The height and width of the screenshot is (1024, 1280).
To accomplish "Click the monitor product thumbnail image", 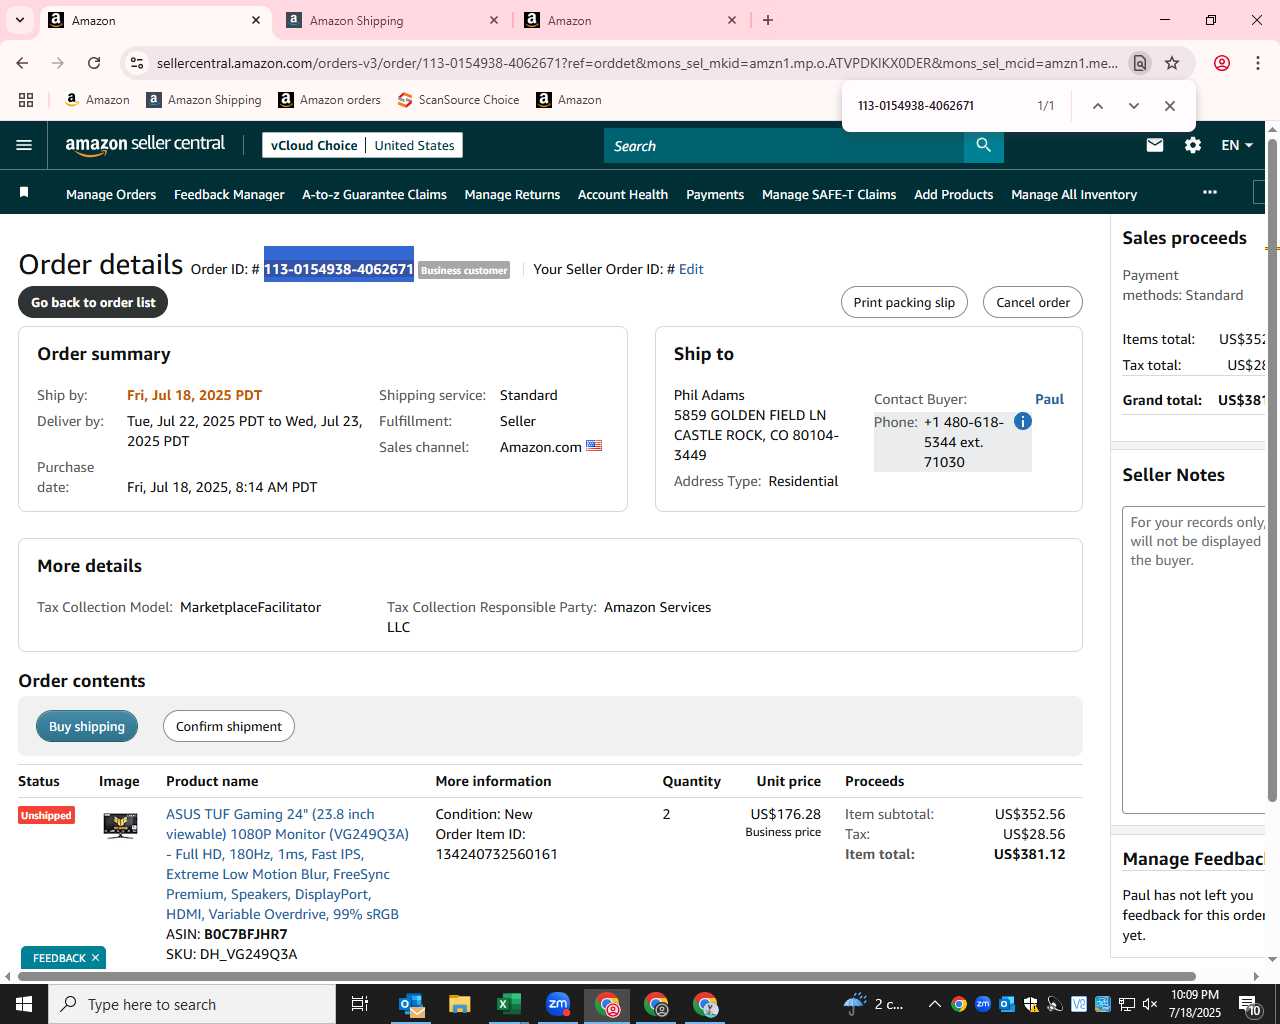I will [x=120, y=825].
